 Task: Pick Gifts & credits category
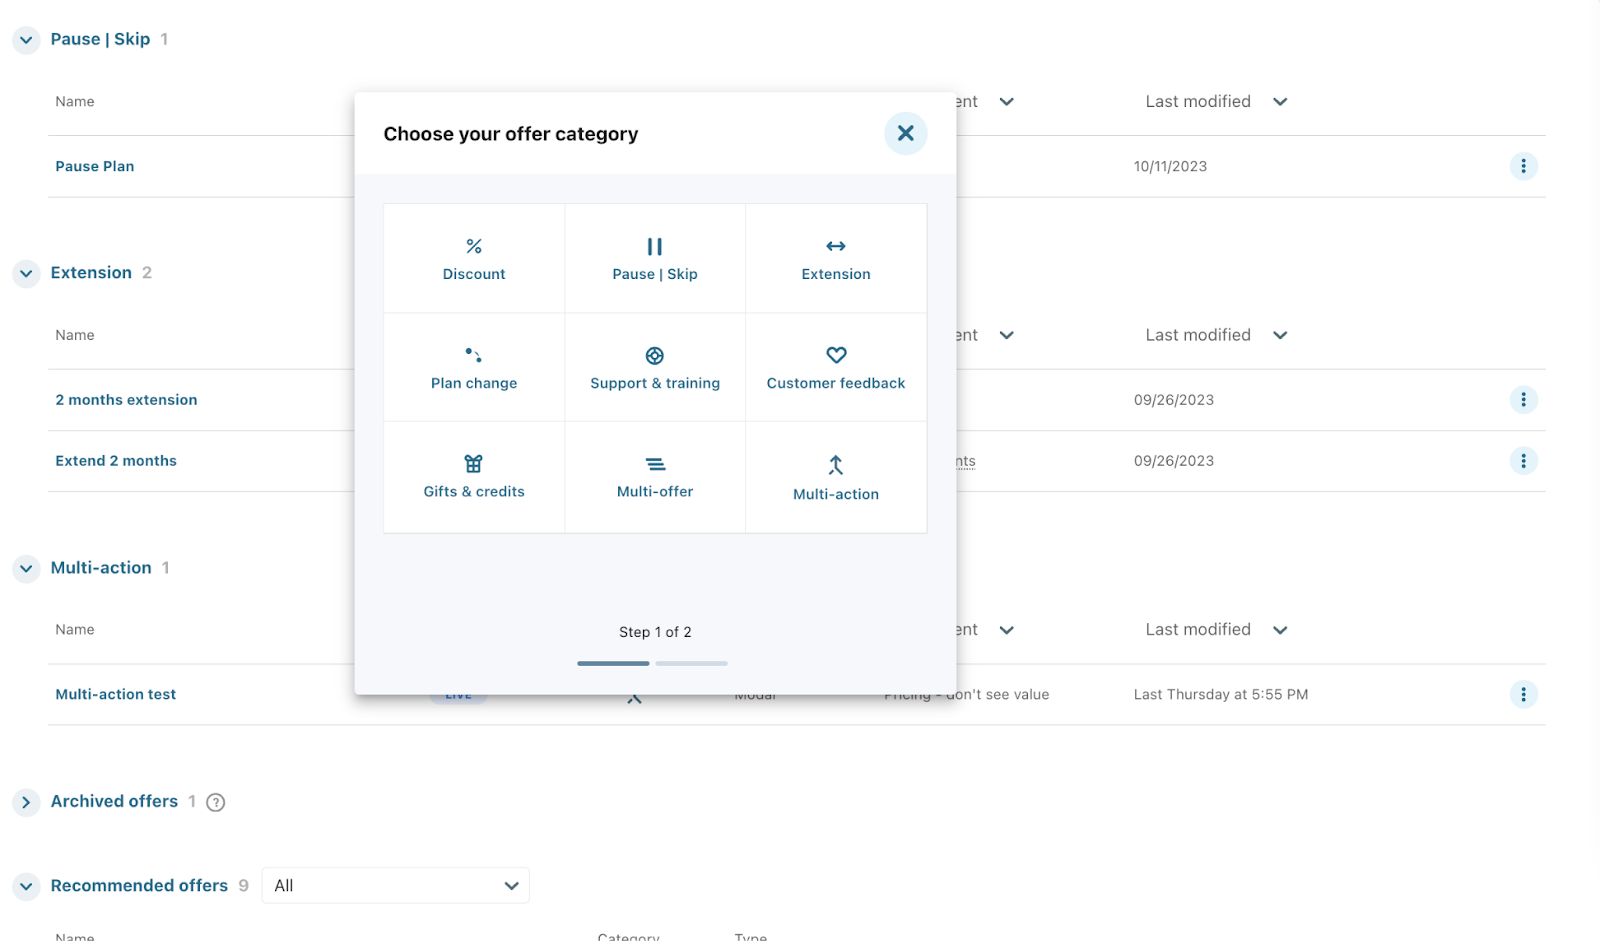pos(474,477)
